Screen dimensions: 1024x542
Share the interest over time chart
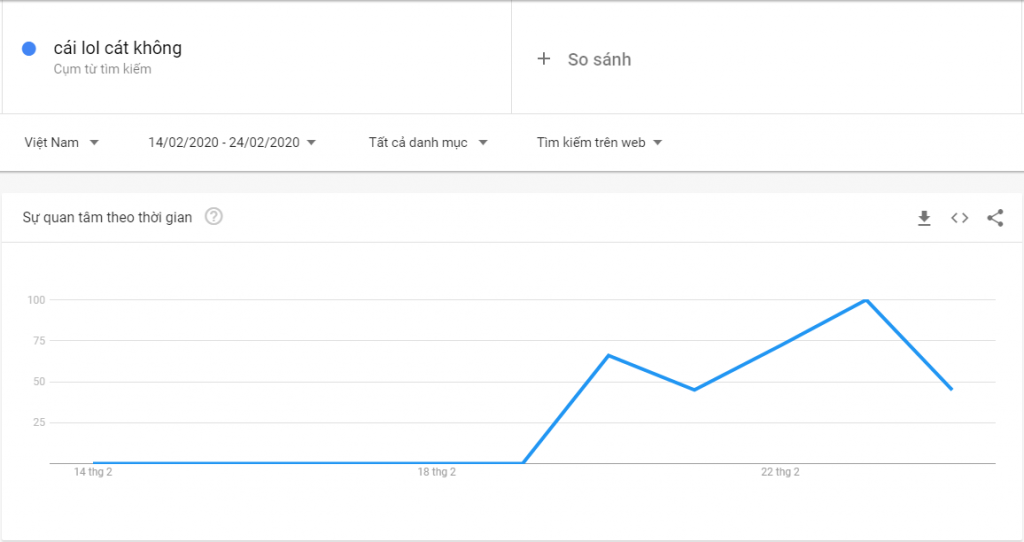(995, 218)
